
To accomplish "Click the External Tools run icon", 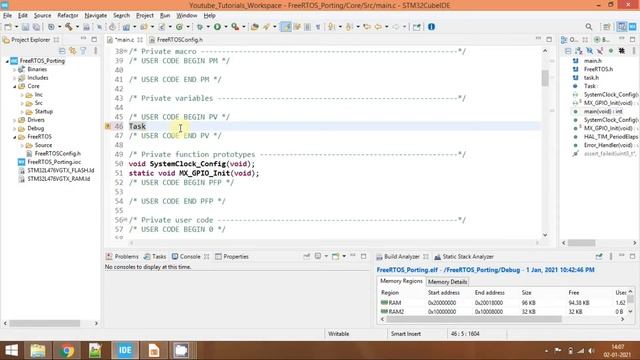I will pos(235,27).
